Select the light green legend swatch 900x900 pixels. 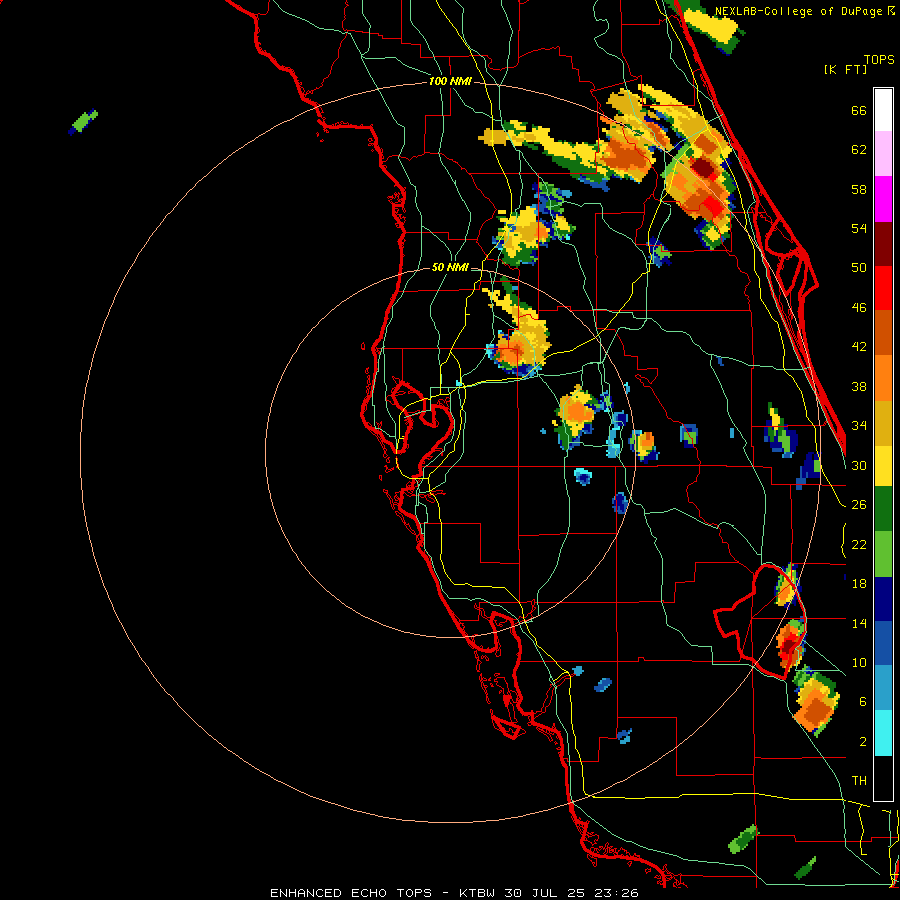click(883, 554)
